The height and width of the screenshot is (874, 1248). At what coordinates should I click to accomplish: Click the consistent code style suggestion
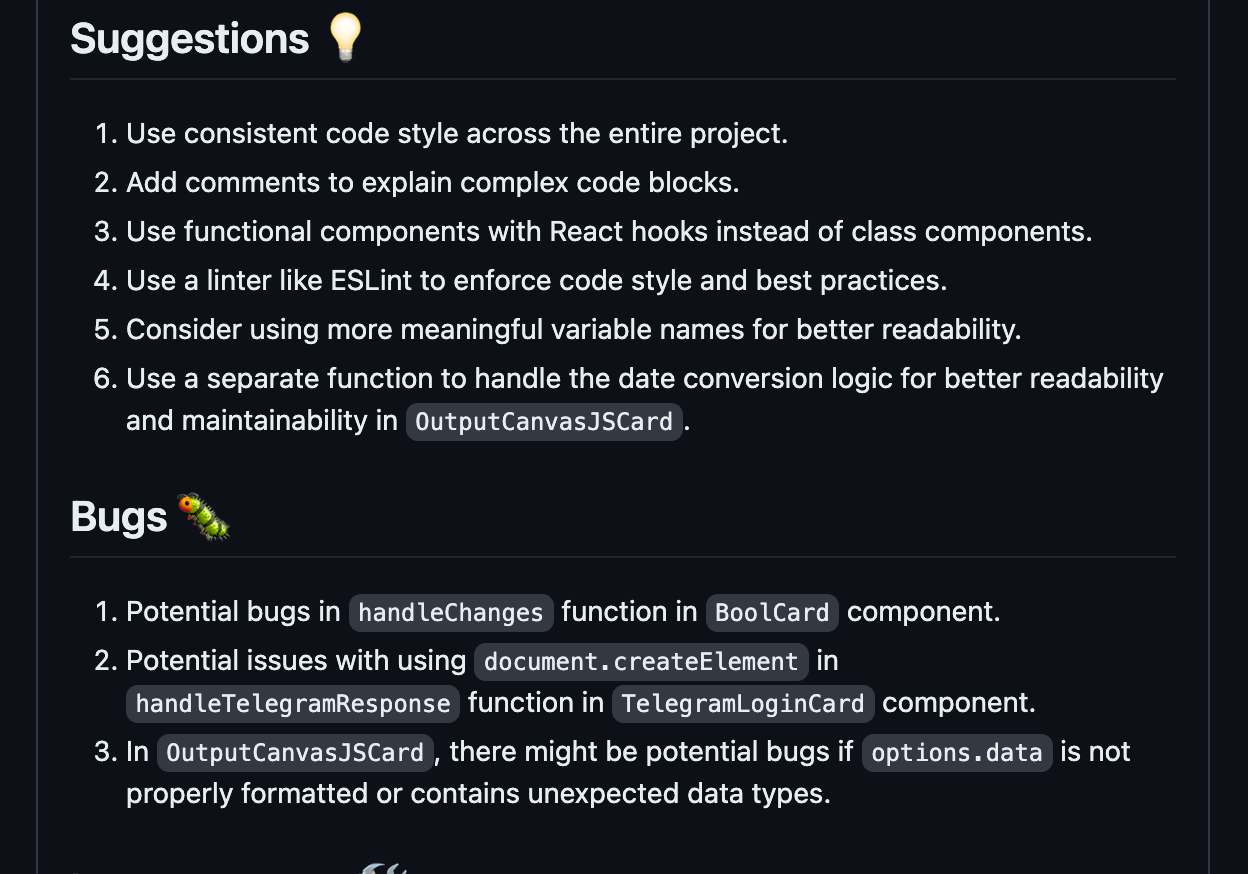click(457, 133)
